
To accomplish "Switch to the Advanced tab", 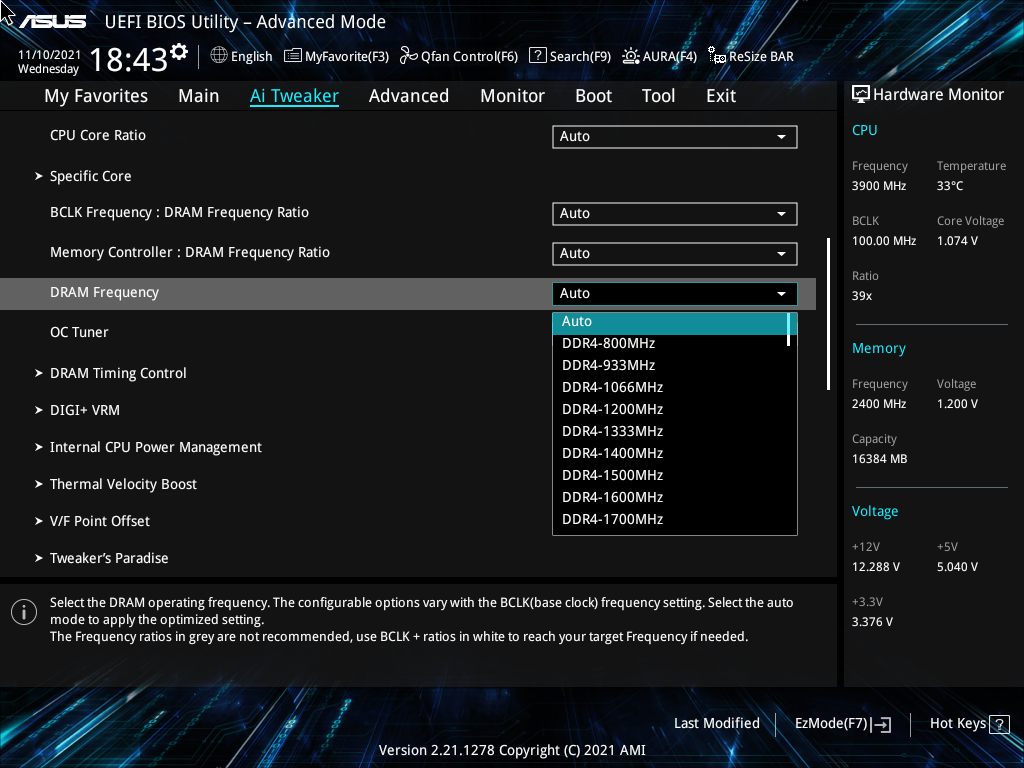I will 408,96.
